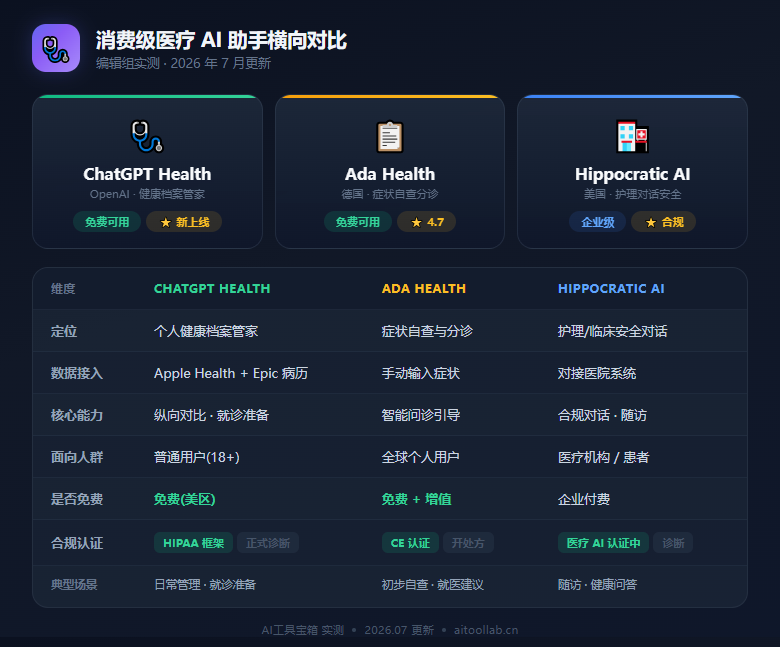This screenshot has height=647, width=780.
Task: Click the hospital icon on Hippocratic AI card
Action: point(632,136)
